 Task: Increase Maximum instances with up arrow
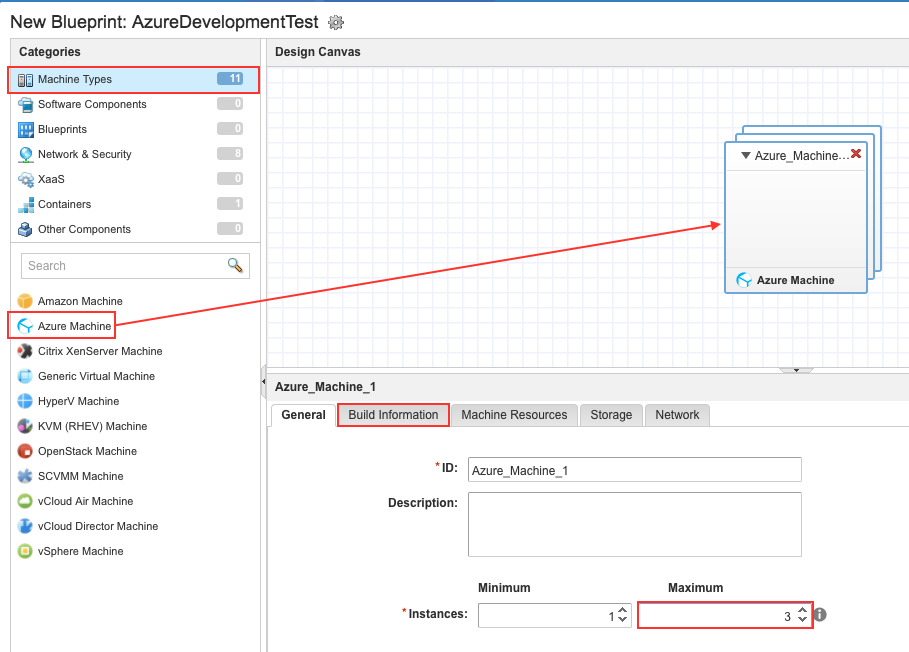click(802, 610)
